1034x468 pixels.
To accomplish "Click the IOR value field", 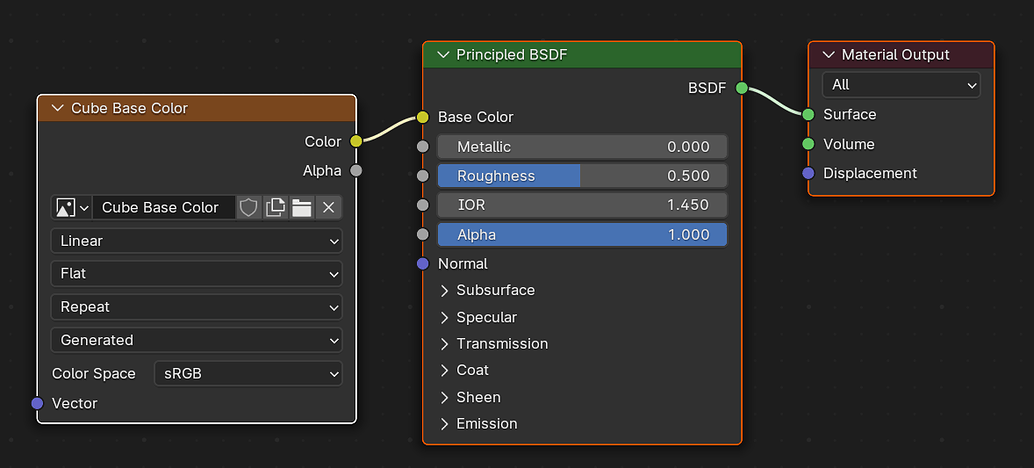I will coord(582,205).
